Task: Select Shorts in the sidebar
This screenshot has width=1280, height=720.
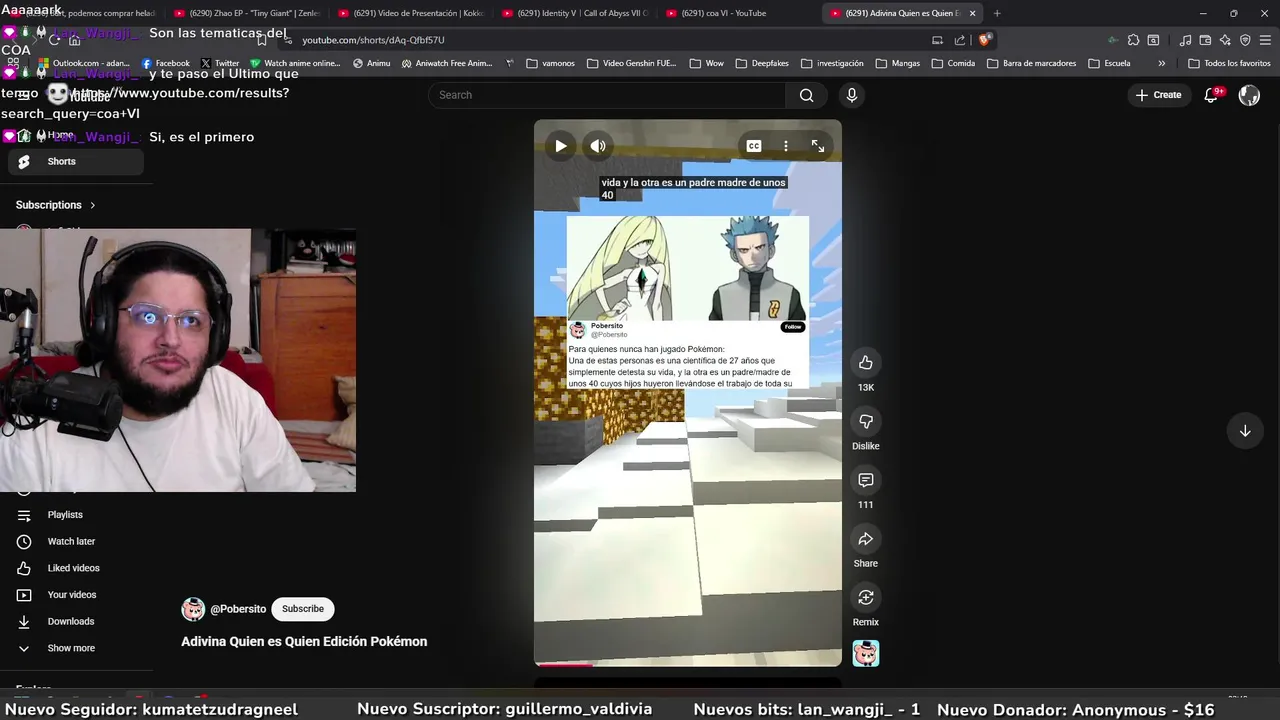Action: [x=76, y=161]
